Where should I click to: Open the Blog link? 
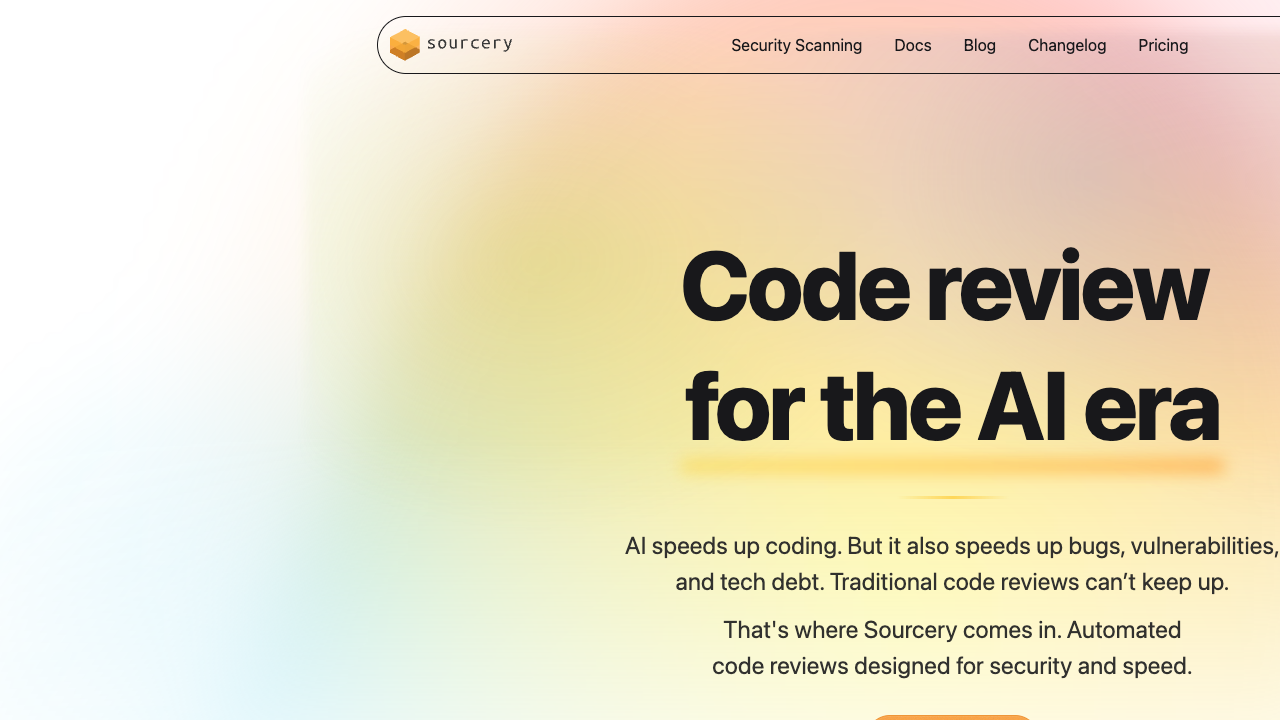click(x=979, y=45)
